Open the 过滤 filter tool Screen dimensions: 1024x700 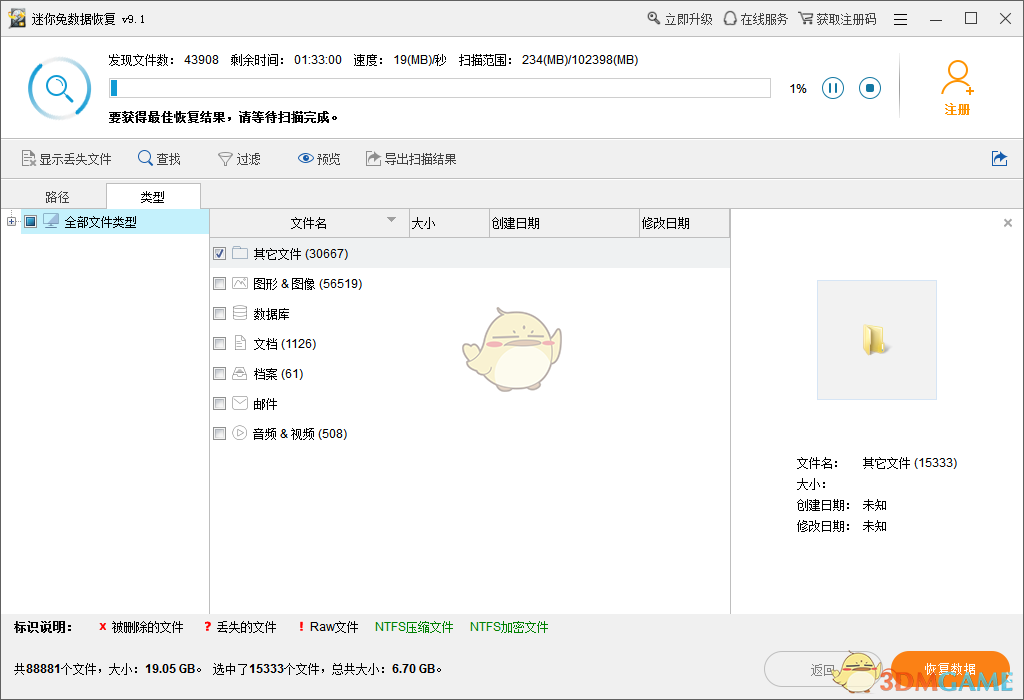point(239,158)
